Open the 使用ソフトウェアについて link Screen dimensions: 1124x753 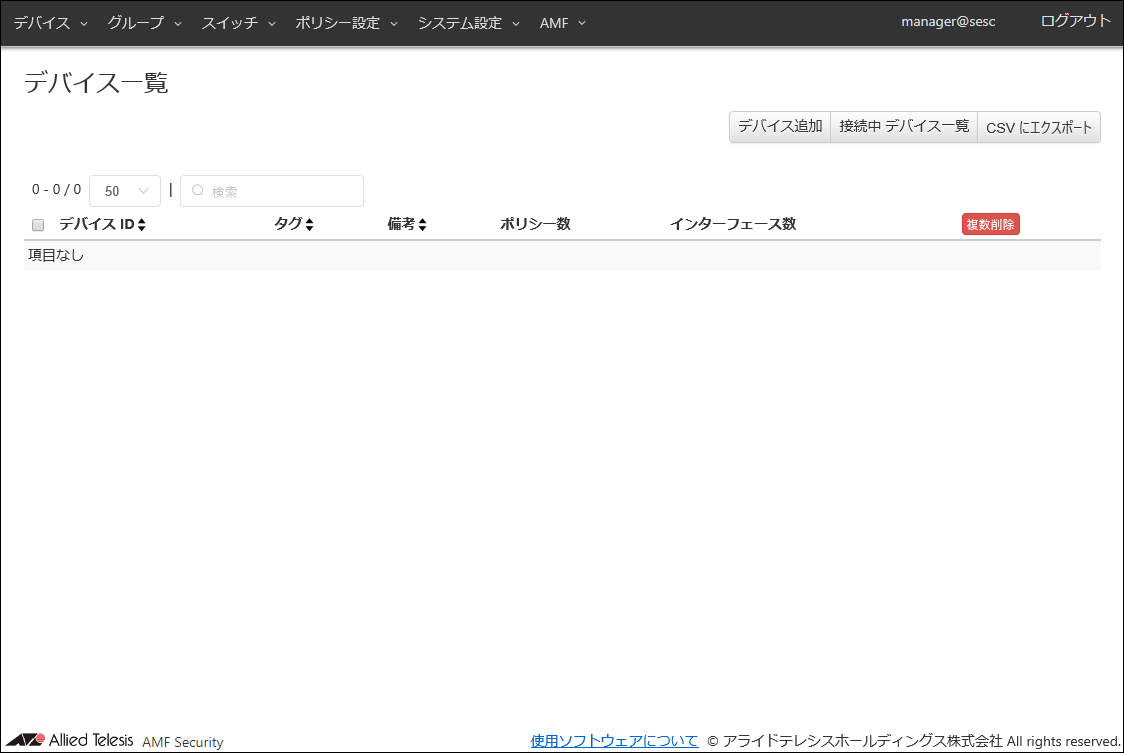tap(614, 741)
